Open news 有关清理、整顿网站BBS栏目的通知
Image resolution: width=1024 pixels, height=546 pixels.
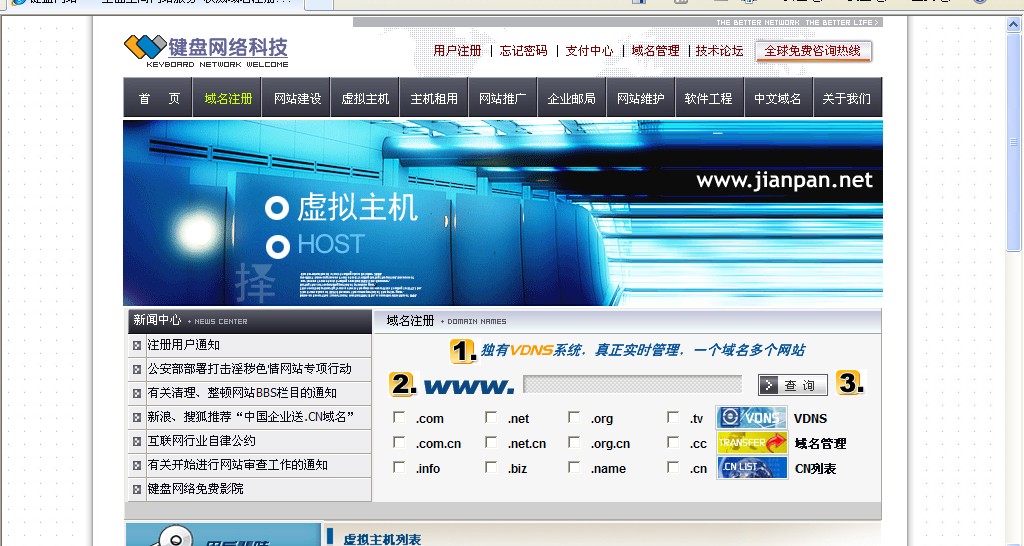pyautogui.click(x=242, y=393)
